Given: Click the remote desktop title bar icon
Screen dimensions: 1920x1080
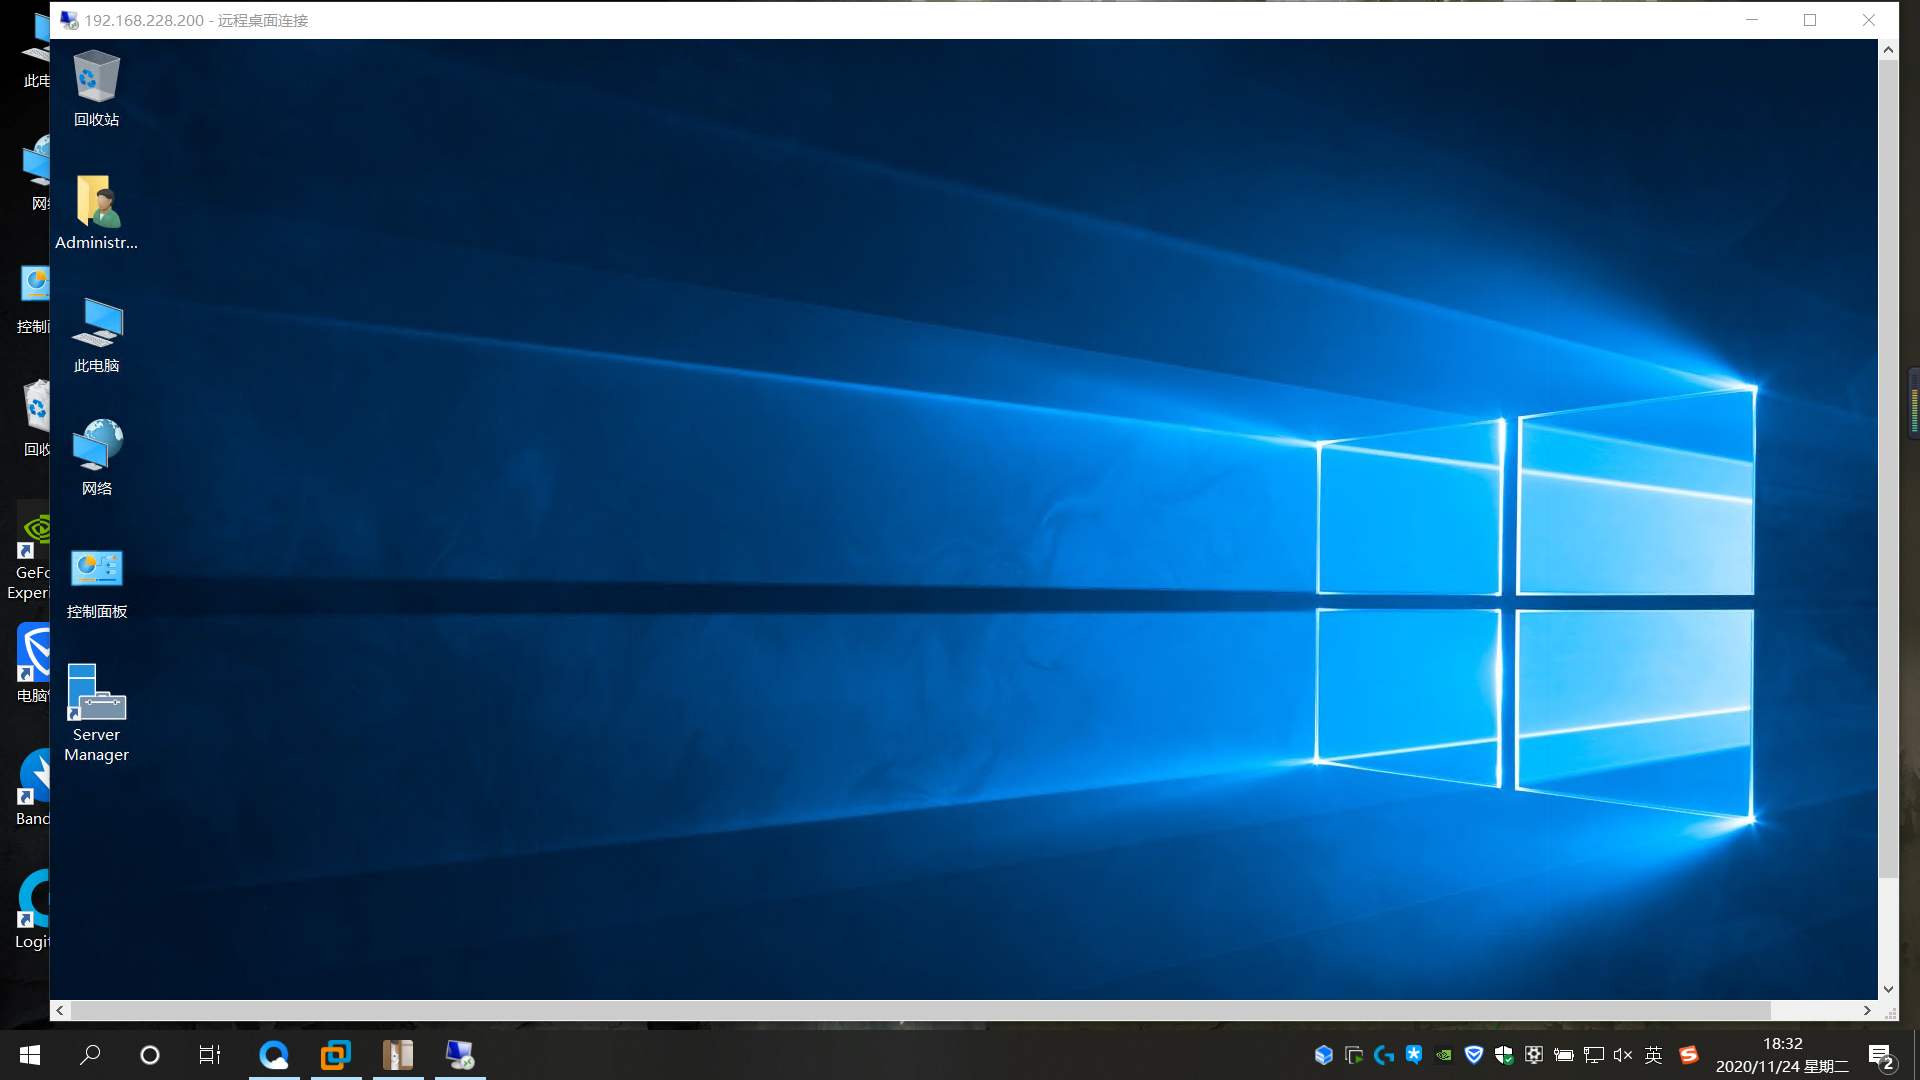Looking at the screenshot, I should (69, 20).
